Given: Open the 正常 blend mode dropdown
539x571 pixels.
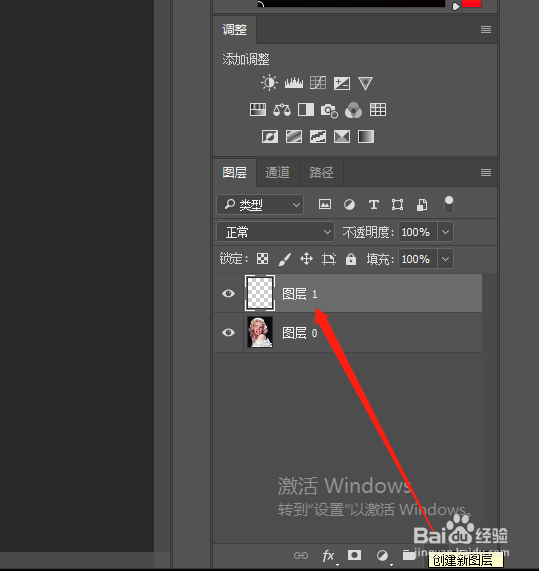Looking at the screenshot, I should point(275,232).
